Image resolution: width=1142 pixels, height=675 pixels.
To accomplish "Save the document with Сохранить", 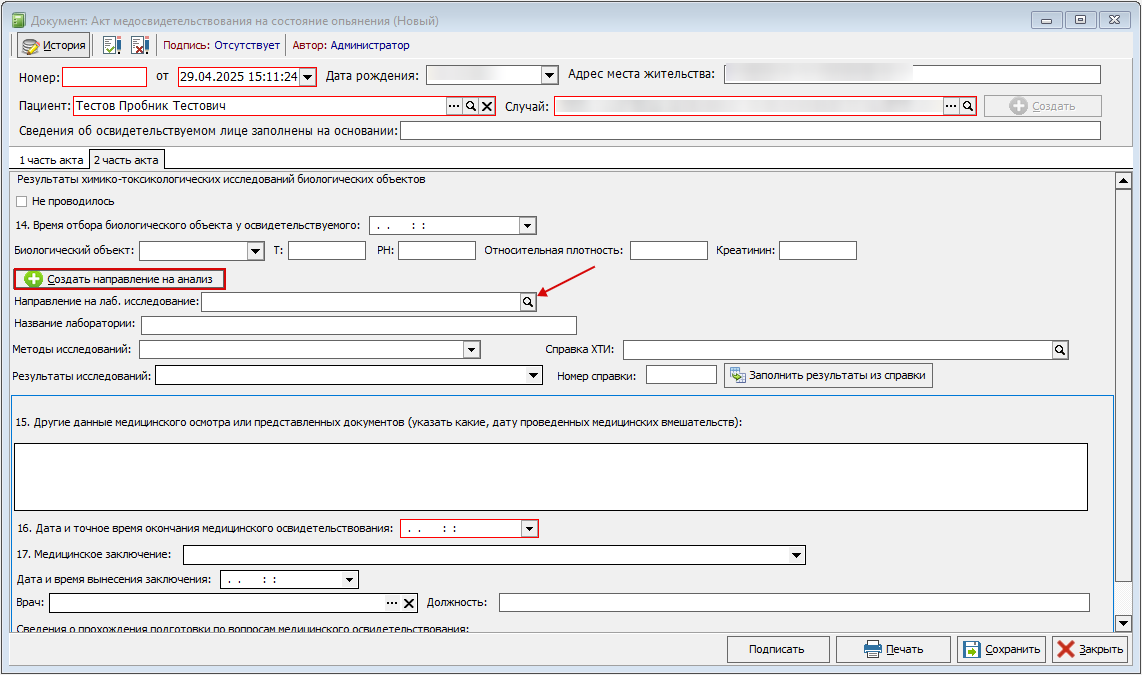I will 1001,650.
